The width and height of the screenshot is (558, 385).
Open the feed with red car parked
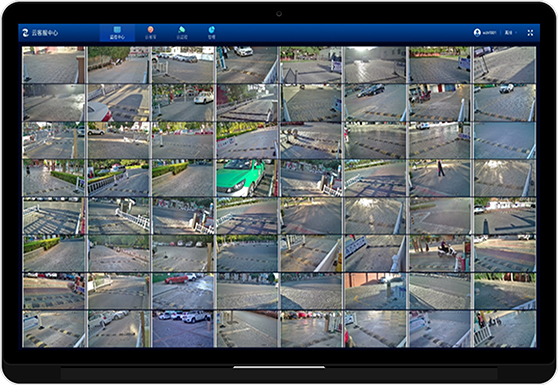[x=183, y=291]
